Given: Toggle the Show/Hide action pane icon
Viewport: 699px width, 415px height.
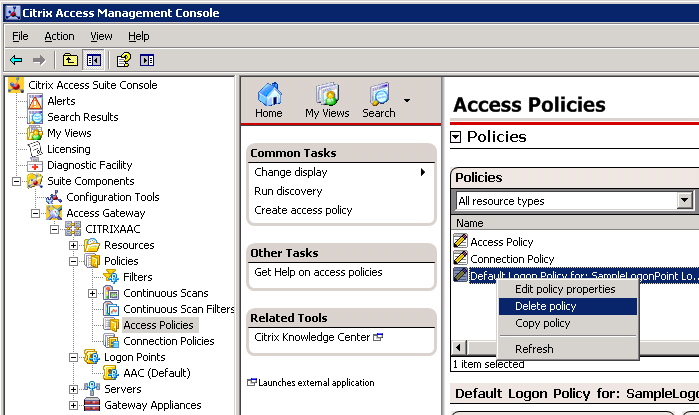Looking at the screenshot, I should click(x=147, y=60).
